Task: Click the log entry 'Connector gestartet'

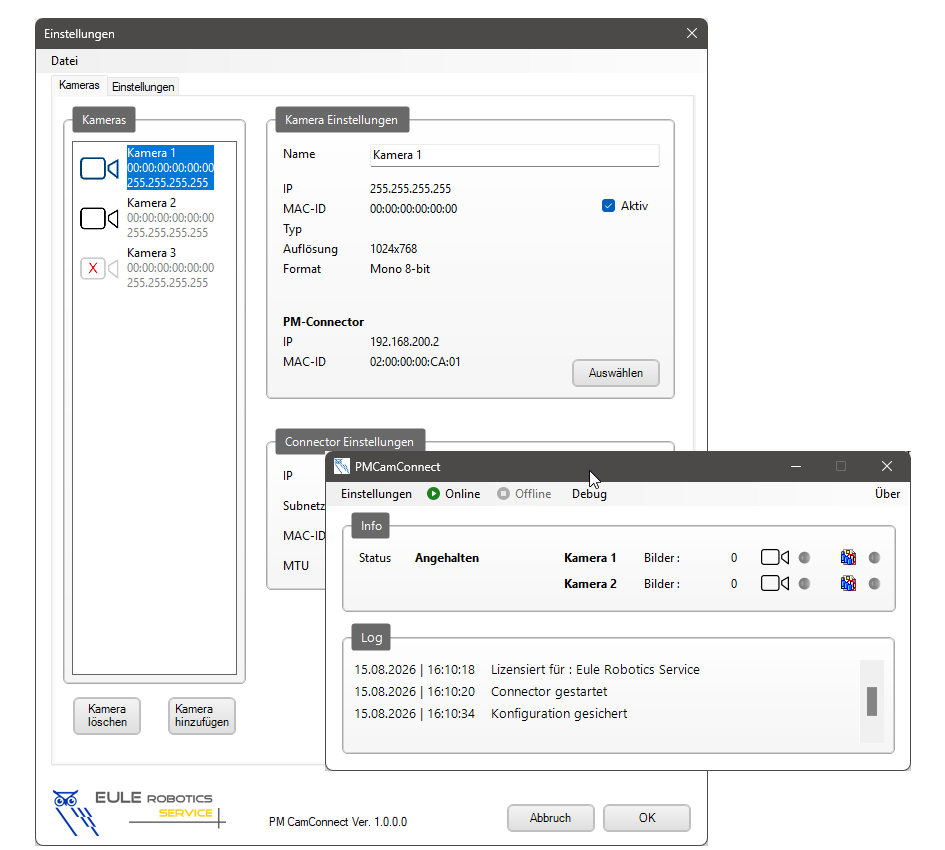Action: [548, 691]
